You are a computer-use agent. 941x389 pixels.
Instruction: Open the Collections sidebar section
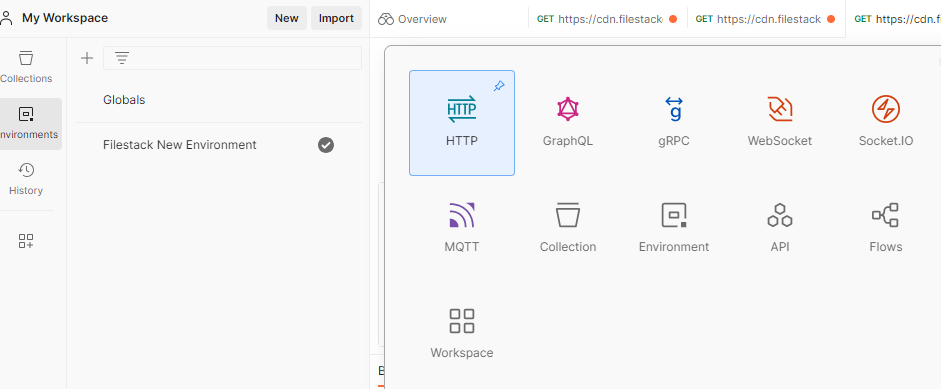26,67
